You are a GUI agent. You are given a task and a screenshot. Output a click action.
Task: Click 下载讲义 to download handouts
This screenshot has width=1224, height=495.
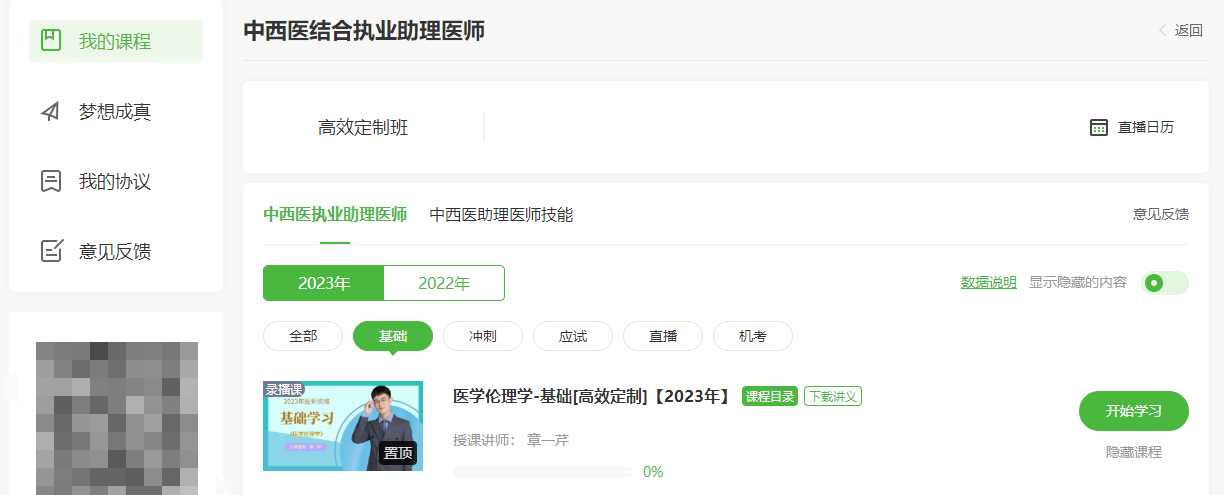pos(833,396)
